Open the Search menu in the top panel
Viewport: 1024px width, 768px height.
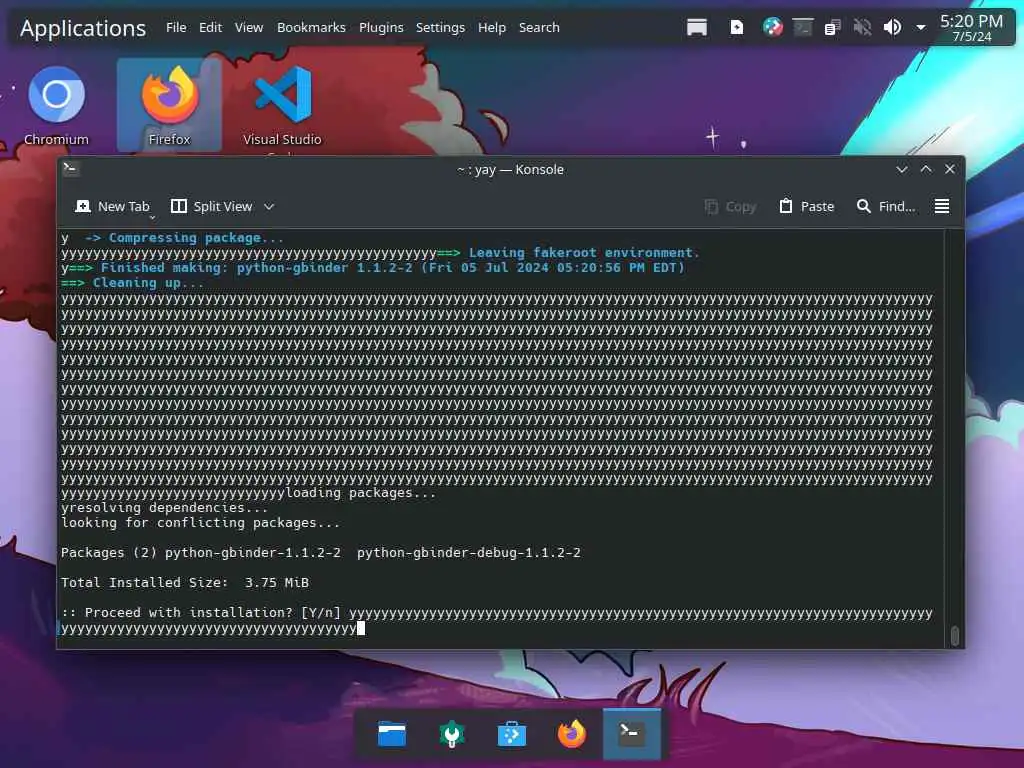tap(539, 27)
